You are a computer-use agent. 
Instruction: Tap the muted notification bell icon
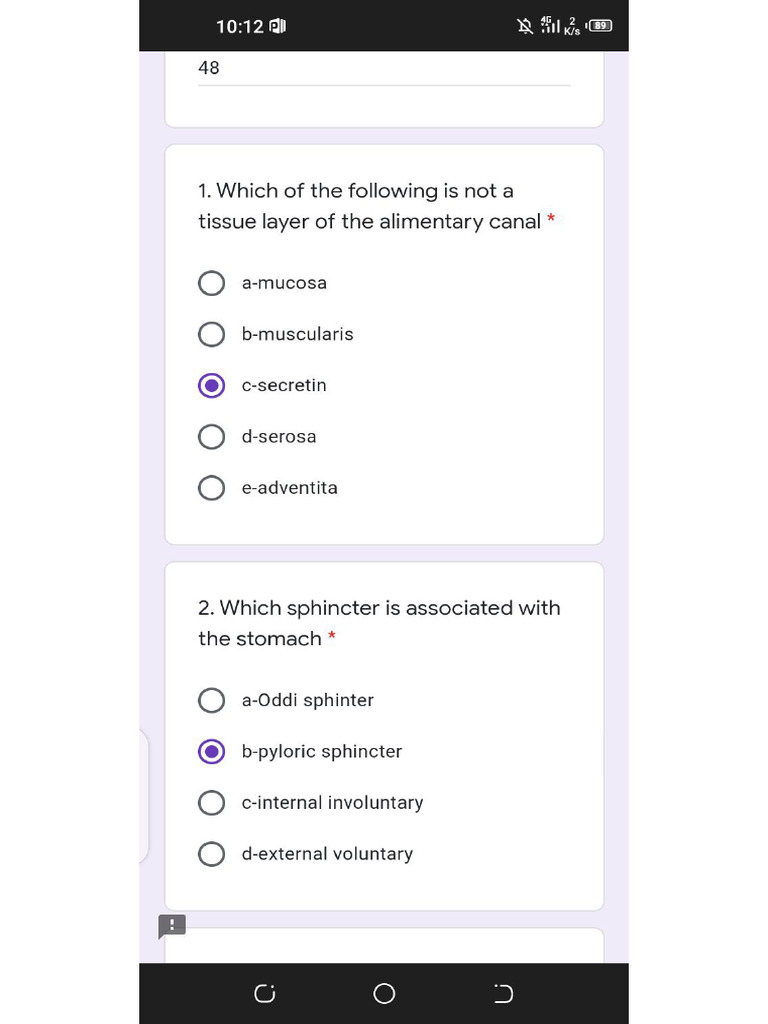click(x=525, y=26)
